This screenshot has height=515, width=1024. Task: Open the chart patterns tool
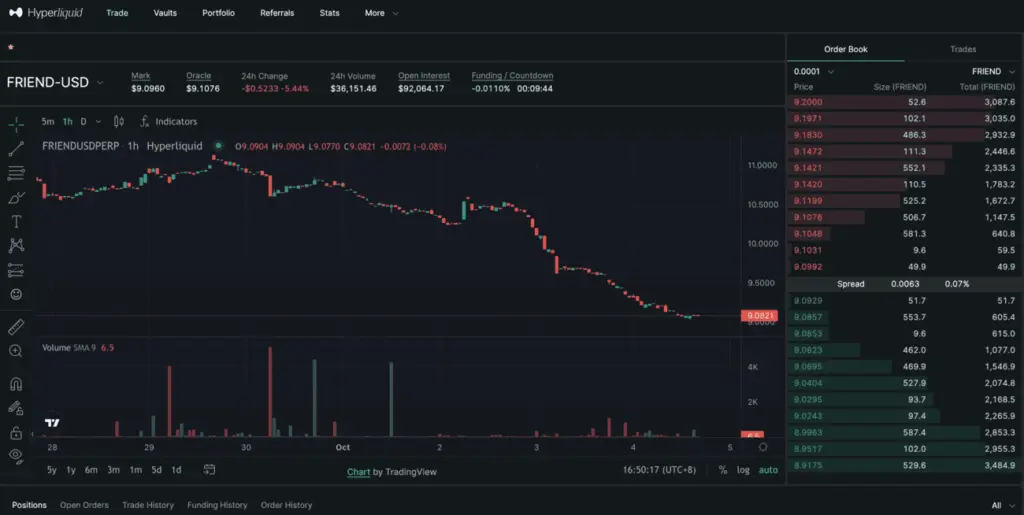16,245
